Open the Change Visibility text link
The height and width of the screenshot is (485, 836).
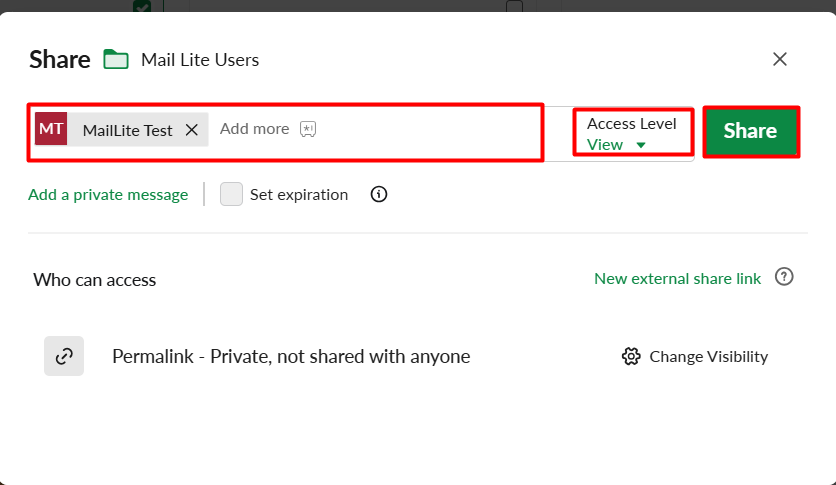click(708, 356)
